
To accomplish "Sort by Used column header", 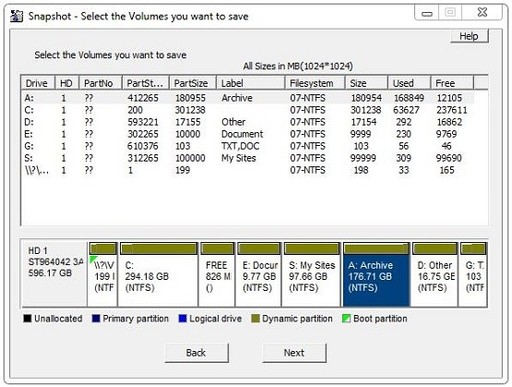I will coord(409,83).
